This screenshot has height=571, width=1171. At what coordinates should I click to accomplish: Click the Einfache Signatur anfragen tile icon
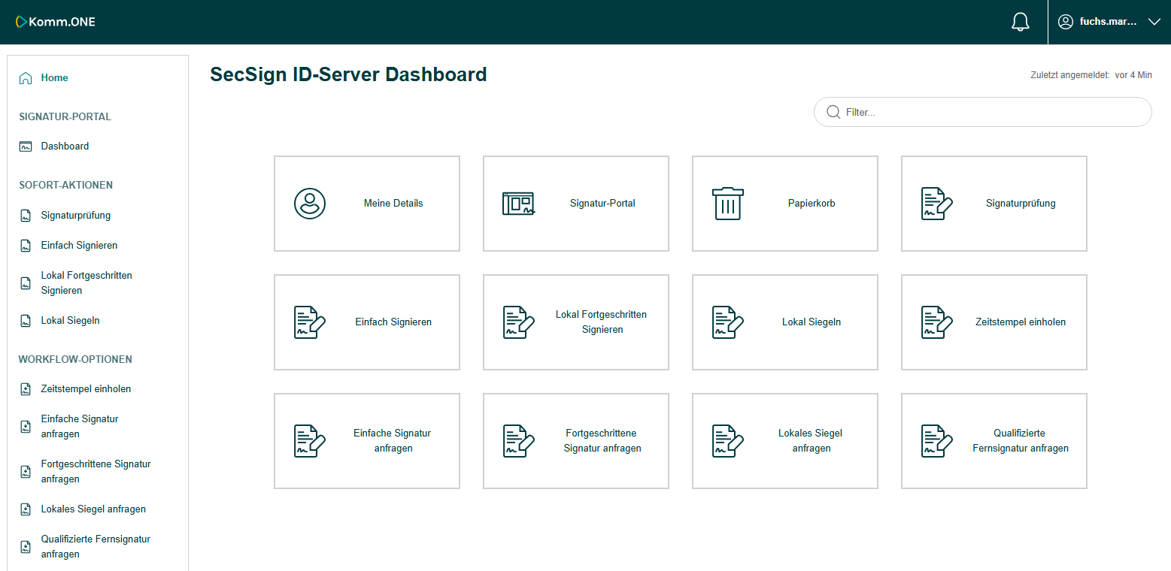(x=309, y=440)
